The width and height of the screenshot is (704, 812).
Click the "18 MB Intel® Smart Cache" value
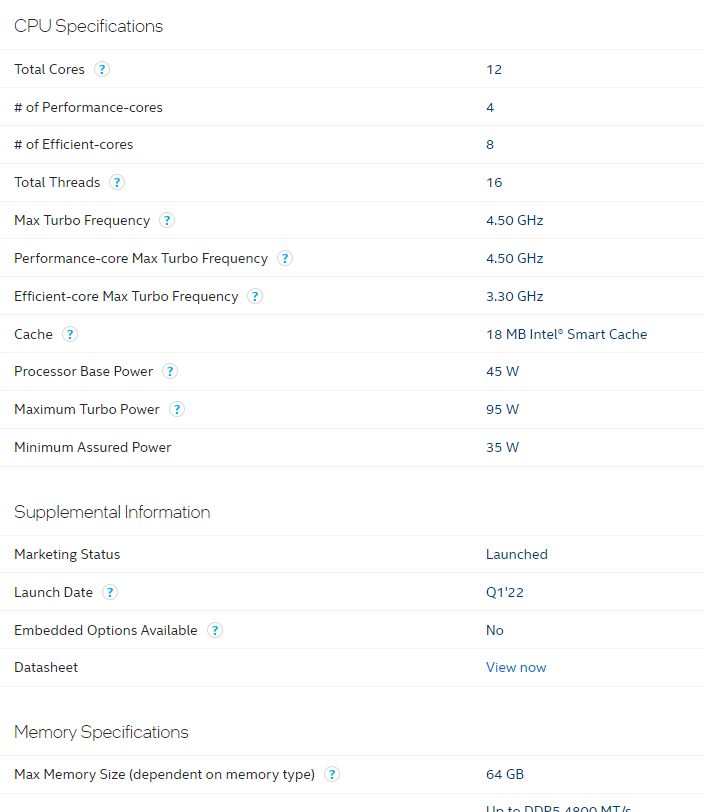pyautogui.click(x=566, y=334)
